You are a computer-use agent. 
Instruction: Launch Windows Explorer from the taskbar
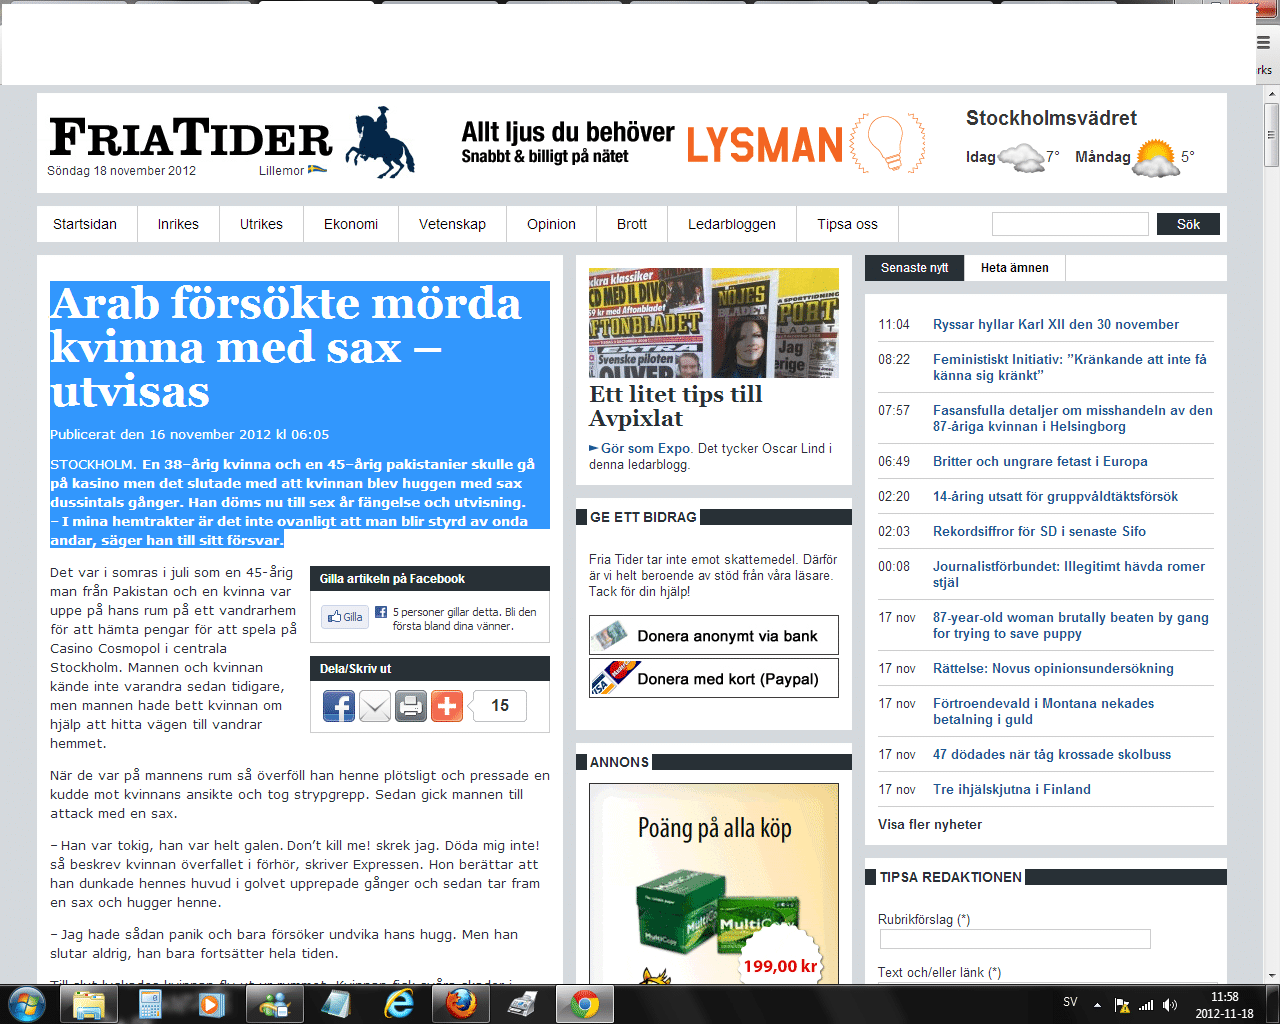tap(89, 1004)
